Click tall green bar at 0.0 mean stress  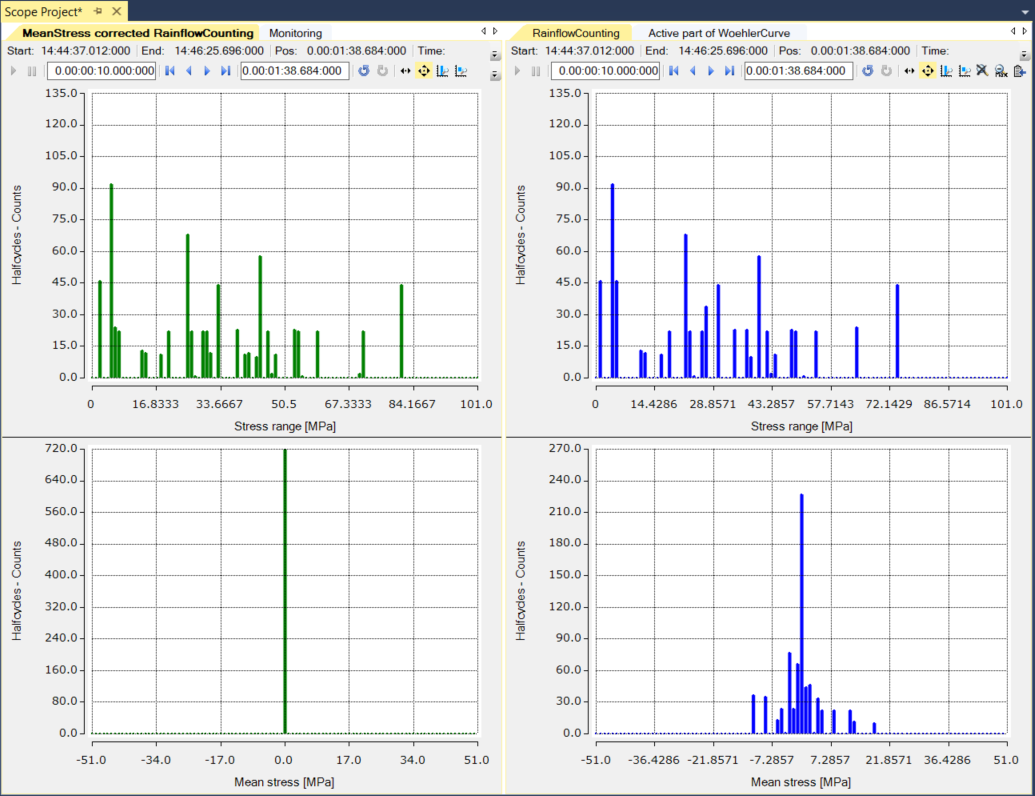[285, 591]
